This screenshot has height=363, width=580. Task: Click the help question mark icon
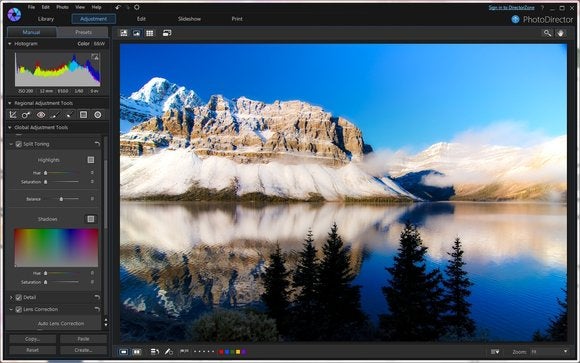coord(542,8)
